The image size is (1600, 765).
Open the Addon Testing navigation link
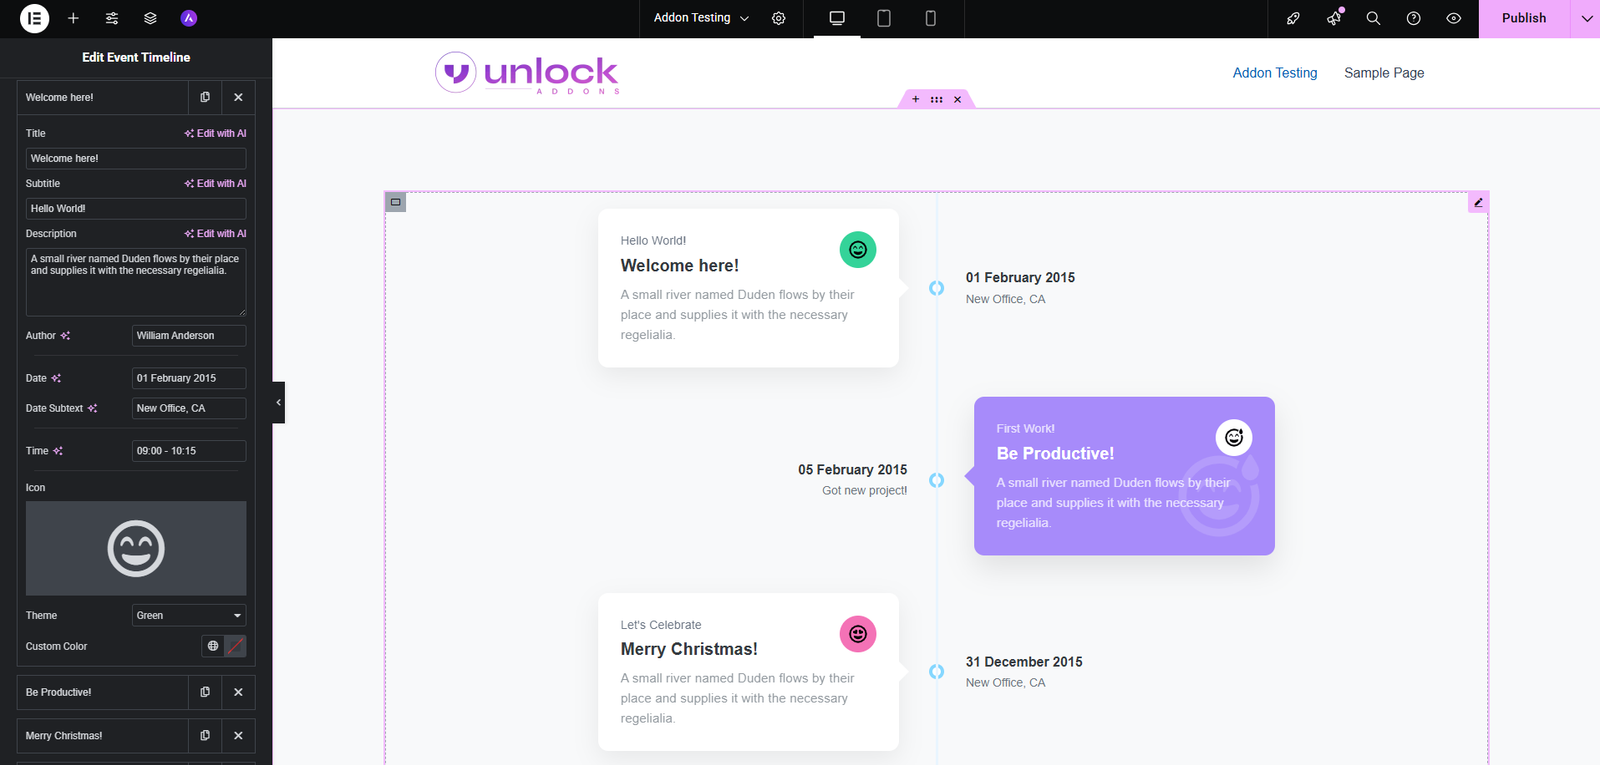tap(1274, 73)
